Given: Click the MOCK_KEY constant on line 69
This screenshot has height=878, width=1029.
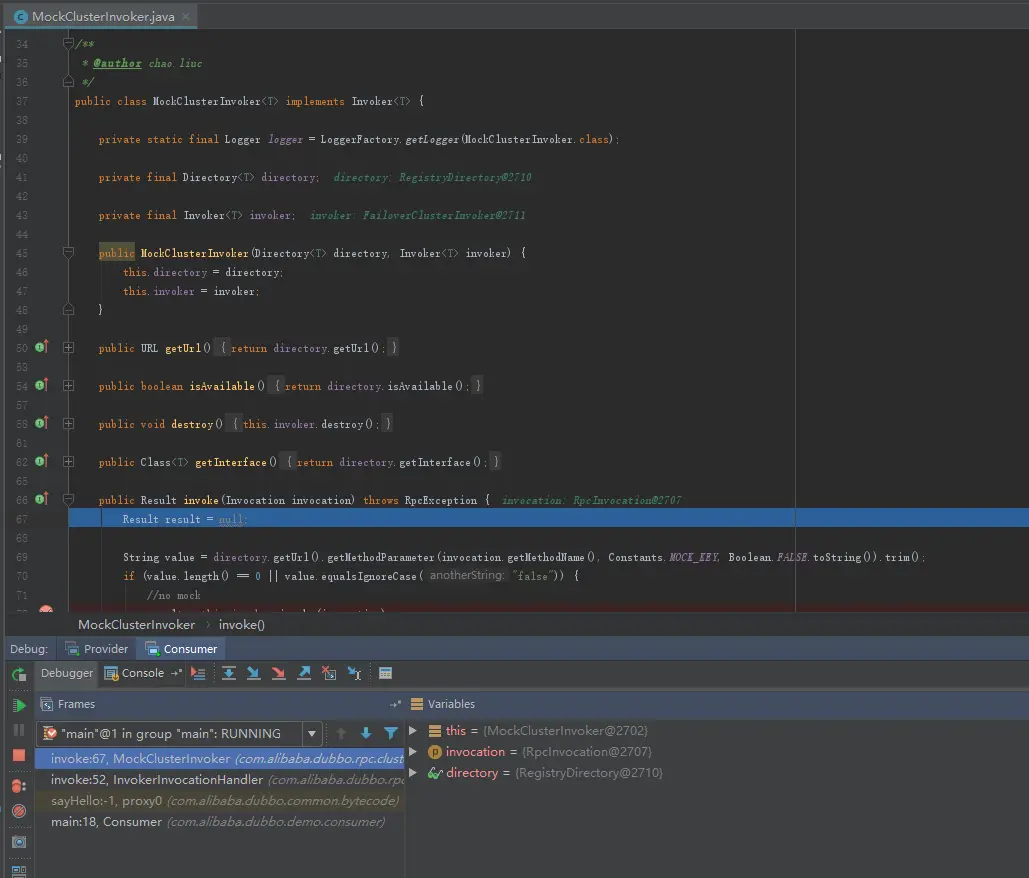Looking at the screenshot, I should pyautogui.click(x=694, y=557).
